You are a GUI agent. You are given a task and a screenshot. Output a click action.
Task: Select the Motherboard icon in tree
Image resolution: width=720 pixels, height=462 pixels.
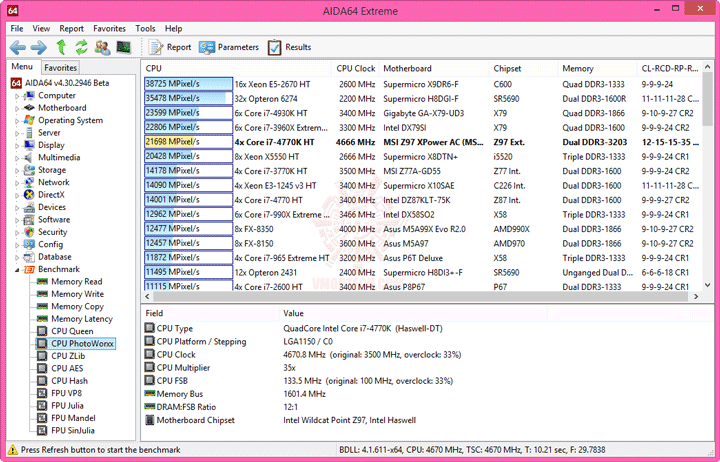(x=29, y=108)
